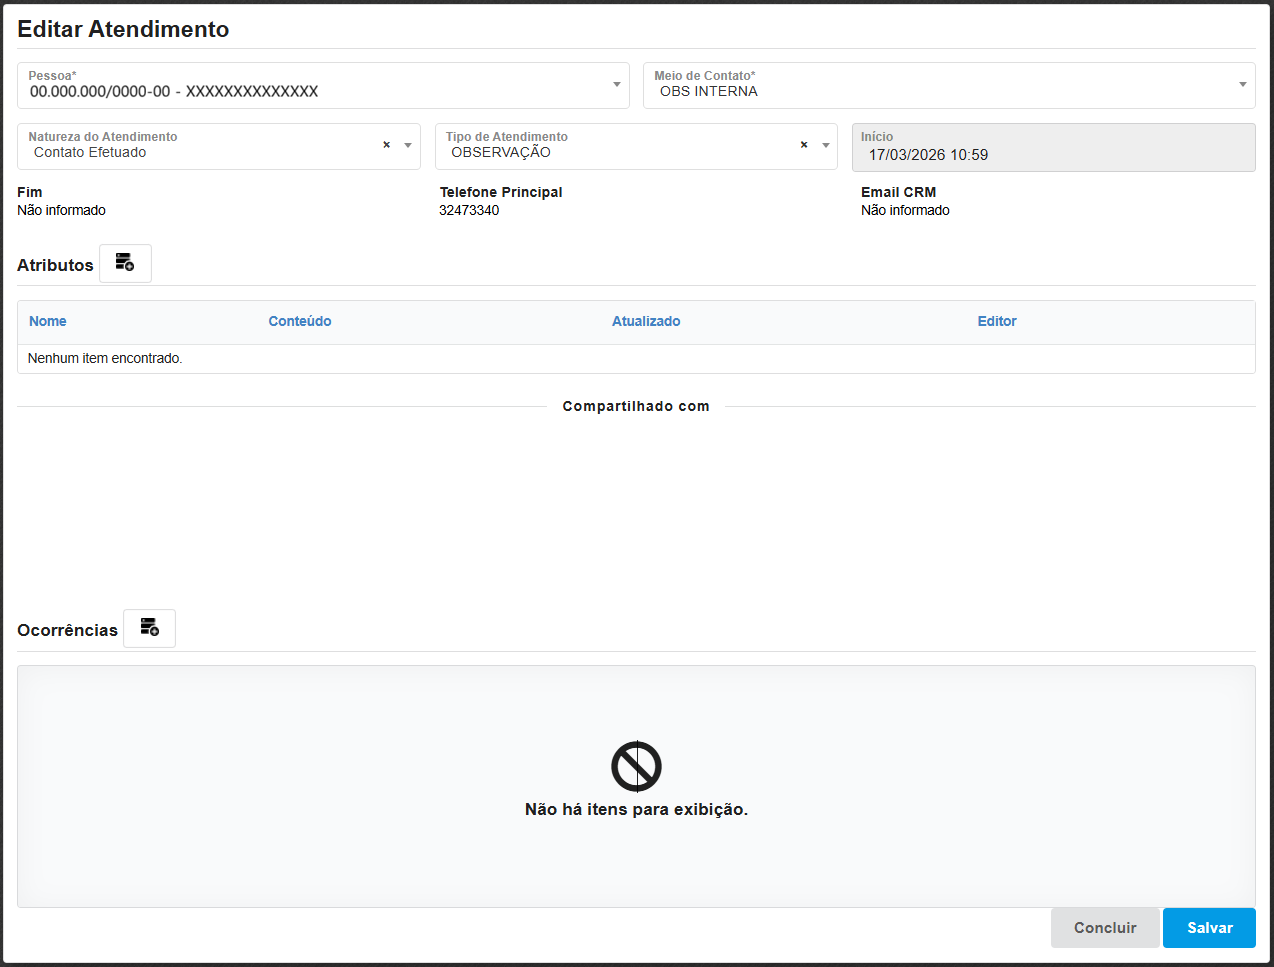Save the atendimento with Salvar button
Image resolution: width=1274 pixels, height=967 pixels.
click(x=1208, y=928)
